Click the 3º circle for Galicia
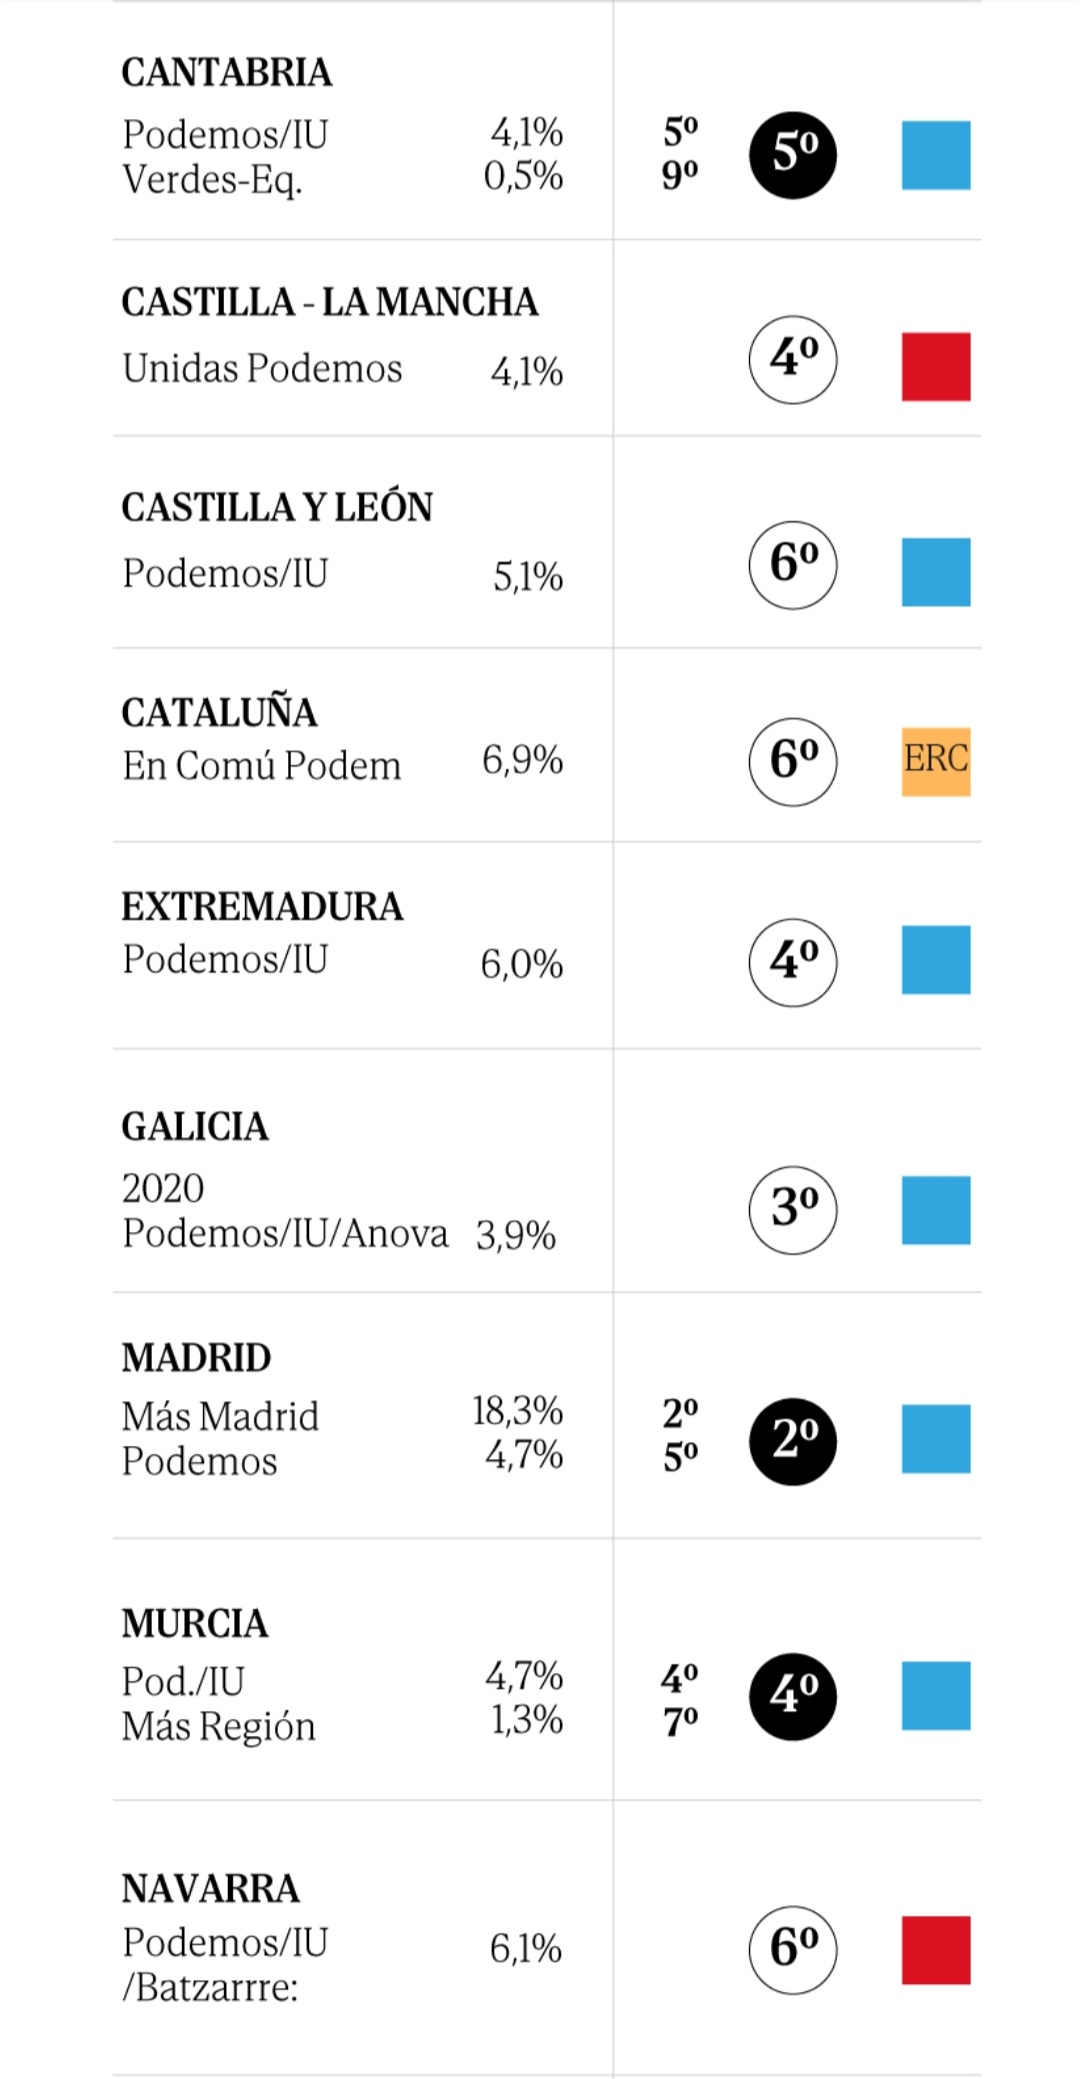1080x2079 pixels. [x=793, y=1210]
